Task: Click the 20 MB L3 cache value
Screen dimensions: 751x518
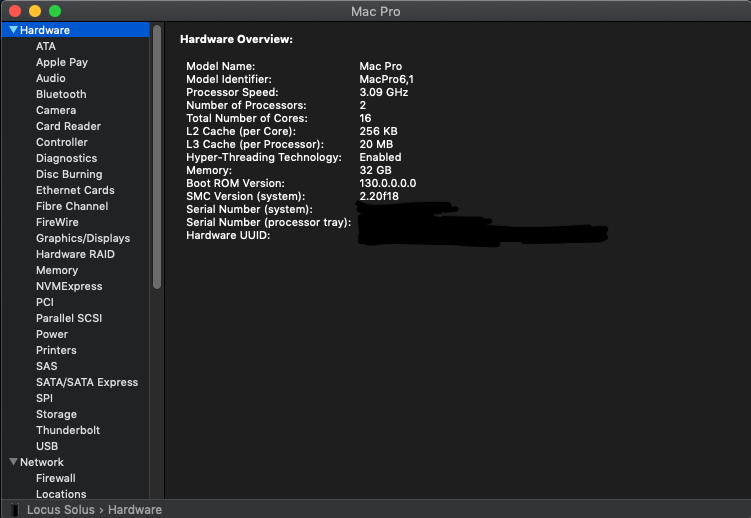Action: (x=376, y=144)
